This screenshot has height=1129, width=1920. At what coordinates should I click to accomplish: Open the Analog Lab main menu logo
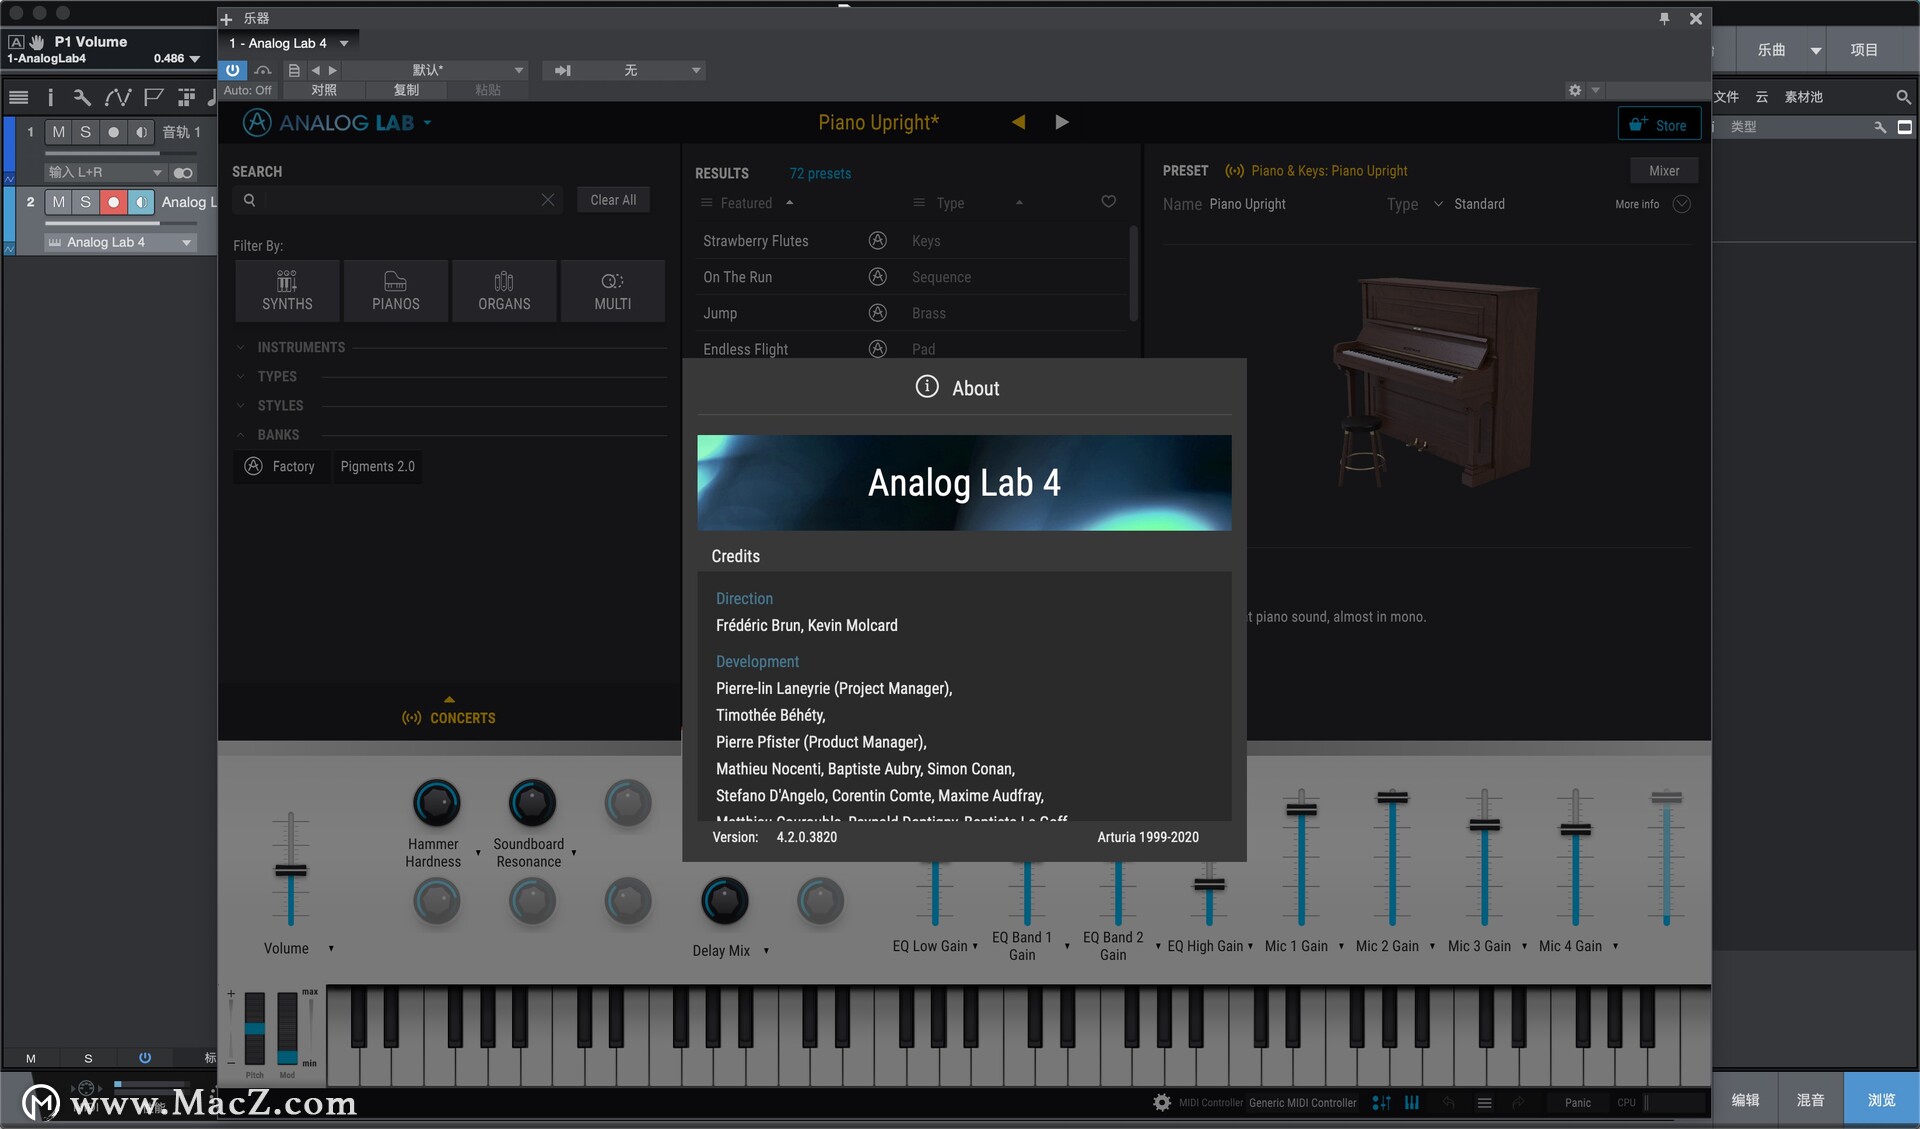point(337,123)
